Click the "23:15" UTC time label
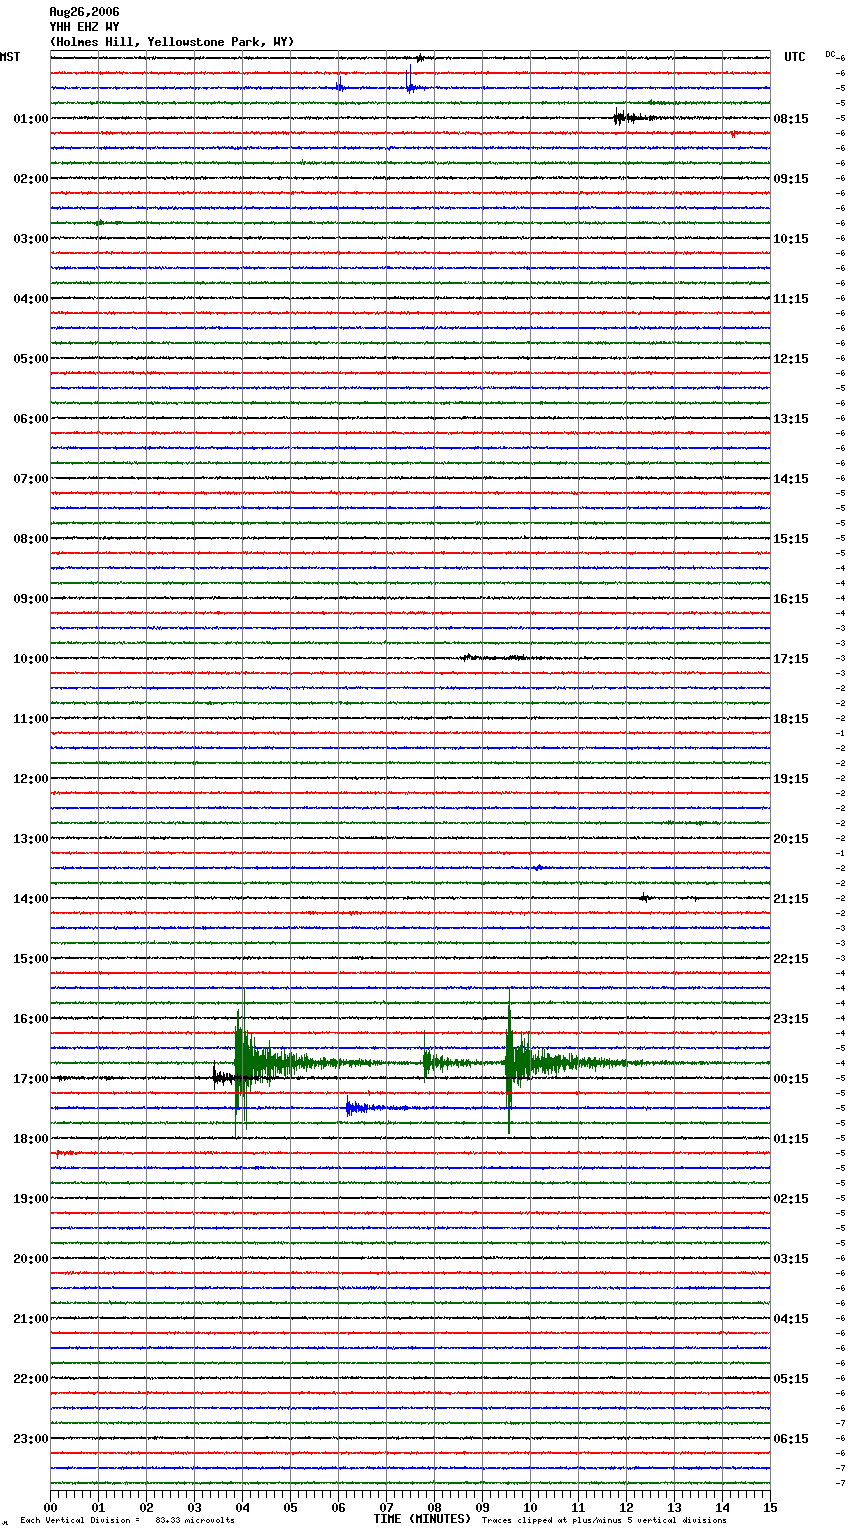 point(791,1019)
